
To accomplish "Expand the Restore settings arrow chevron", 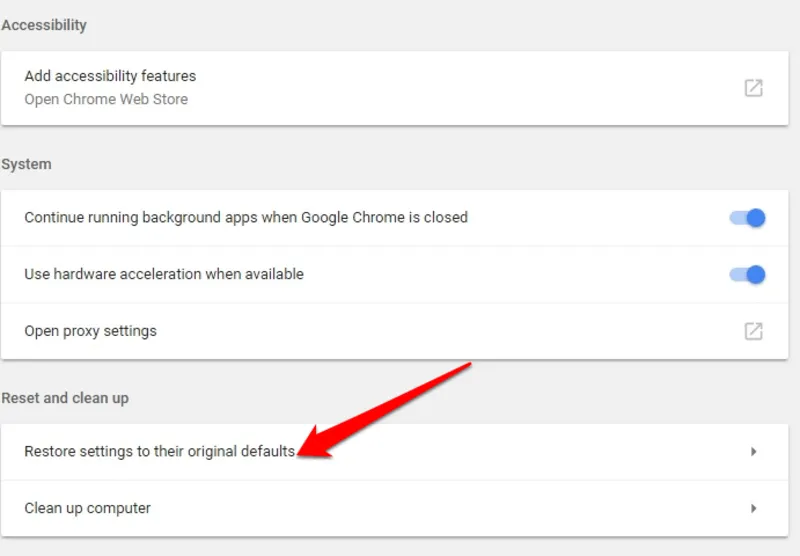I will pos(754,451).
